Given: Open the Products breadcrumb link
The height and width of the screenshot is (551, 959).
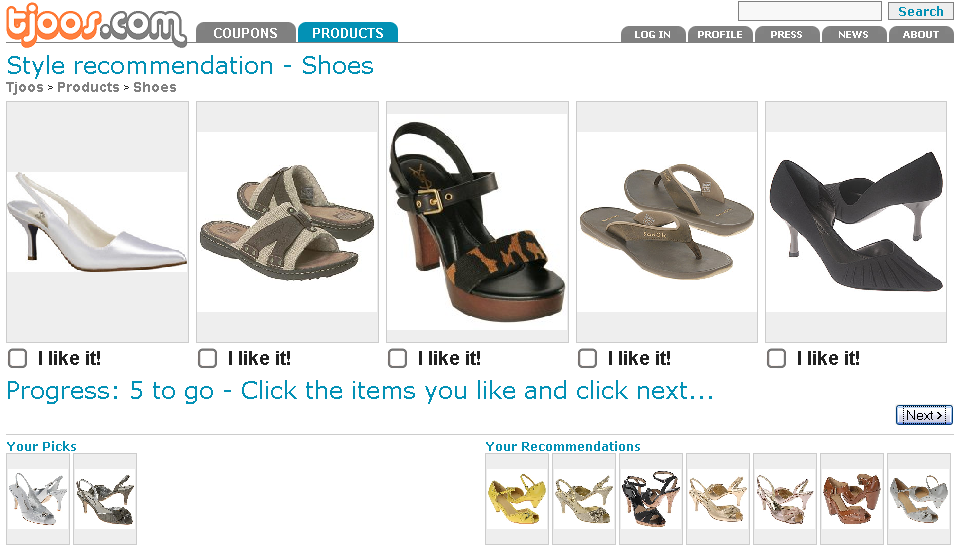Looking at the screenshot, I should 88,87.
